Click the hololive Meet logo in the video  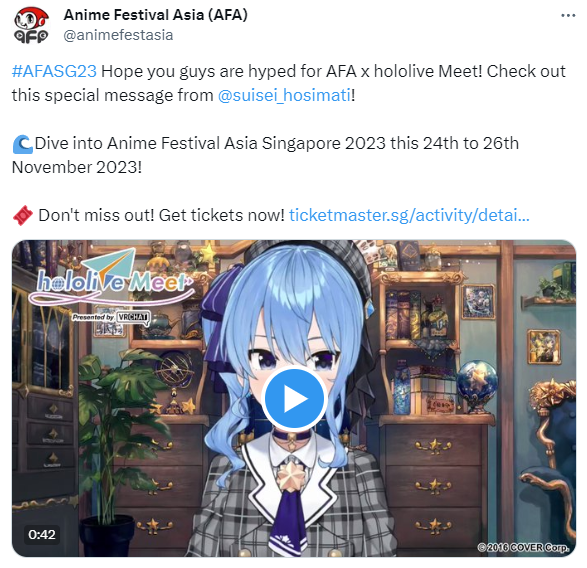[x=112, y=279]
